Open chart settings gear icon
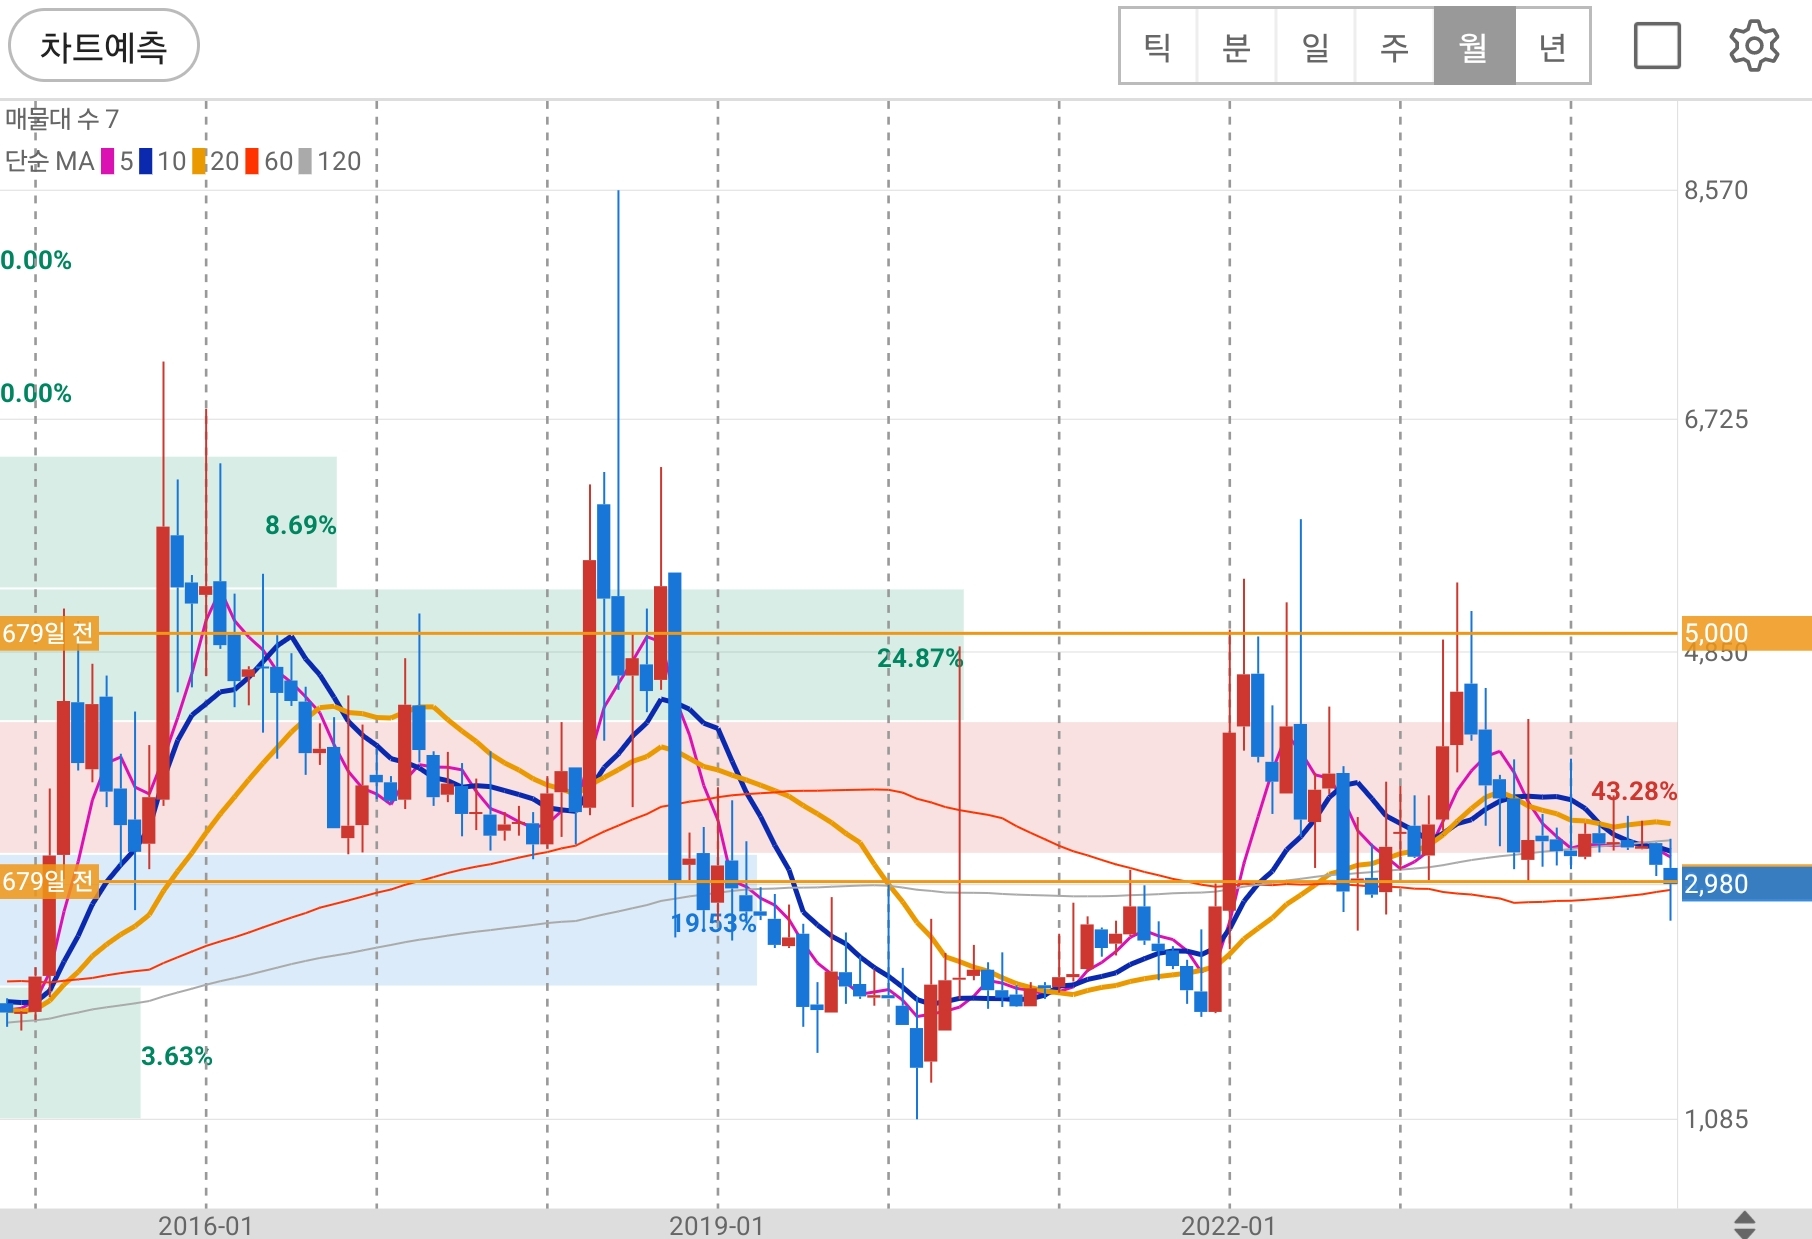 (x=1754, y=46)
